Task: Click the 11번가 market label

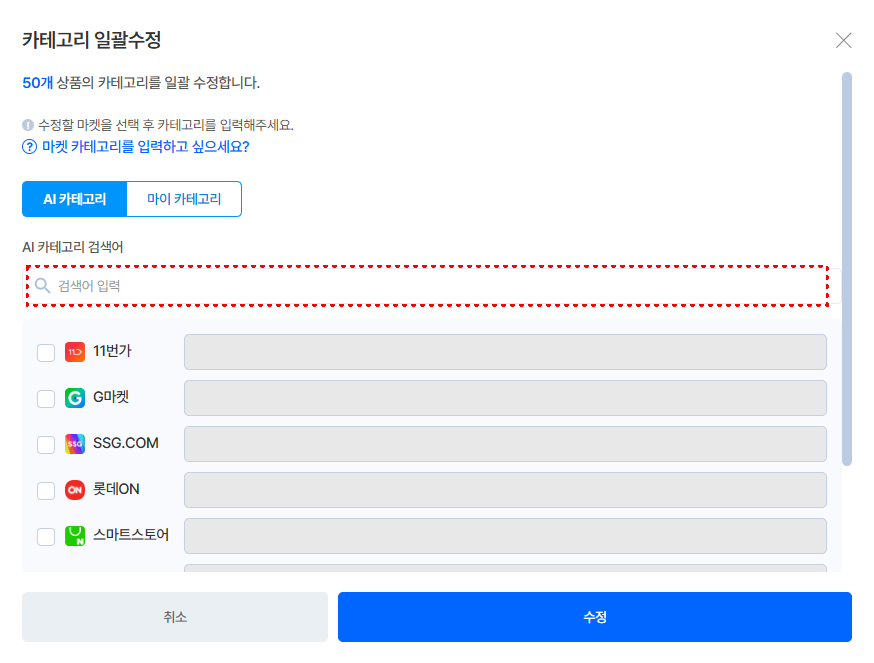Action: 112,351
